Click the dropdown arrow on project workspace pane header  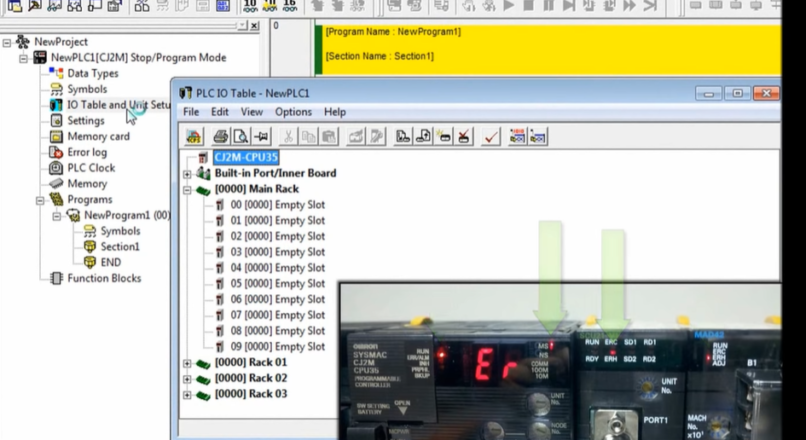(243, 26)
